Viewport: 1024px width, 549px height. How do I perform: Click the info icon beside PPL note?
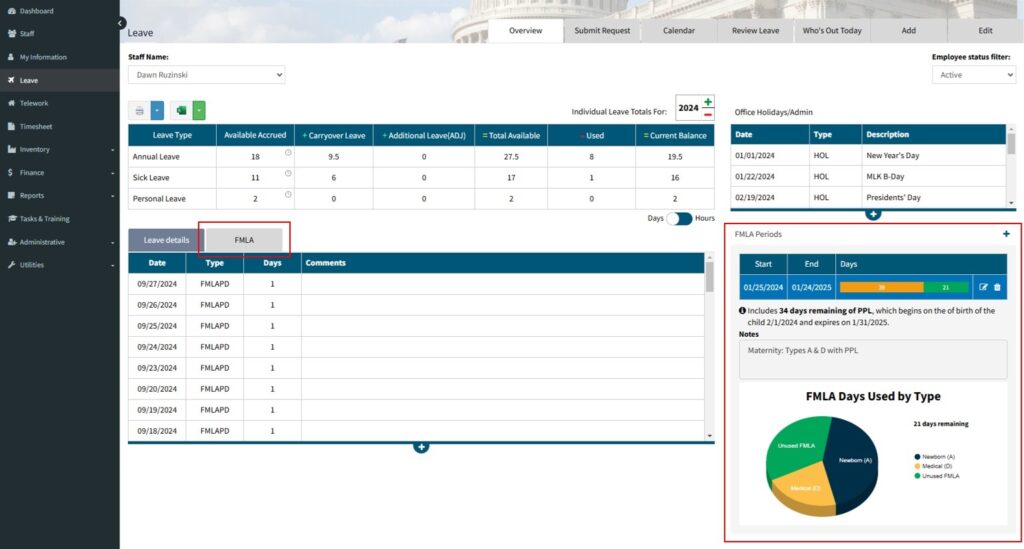pyautogui.click(x=743, y=311)
